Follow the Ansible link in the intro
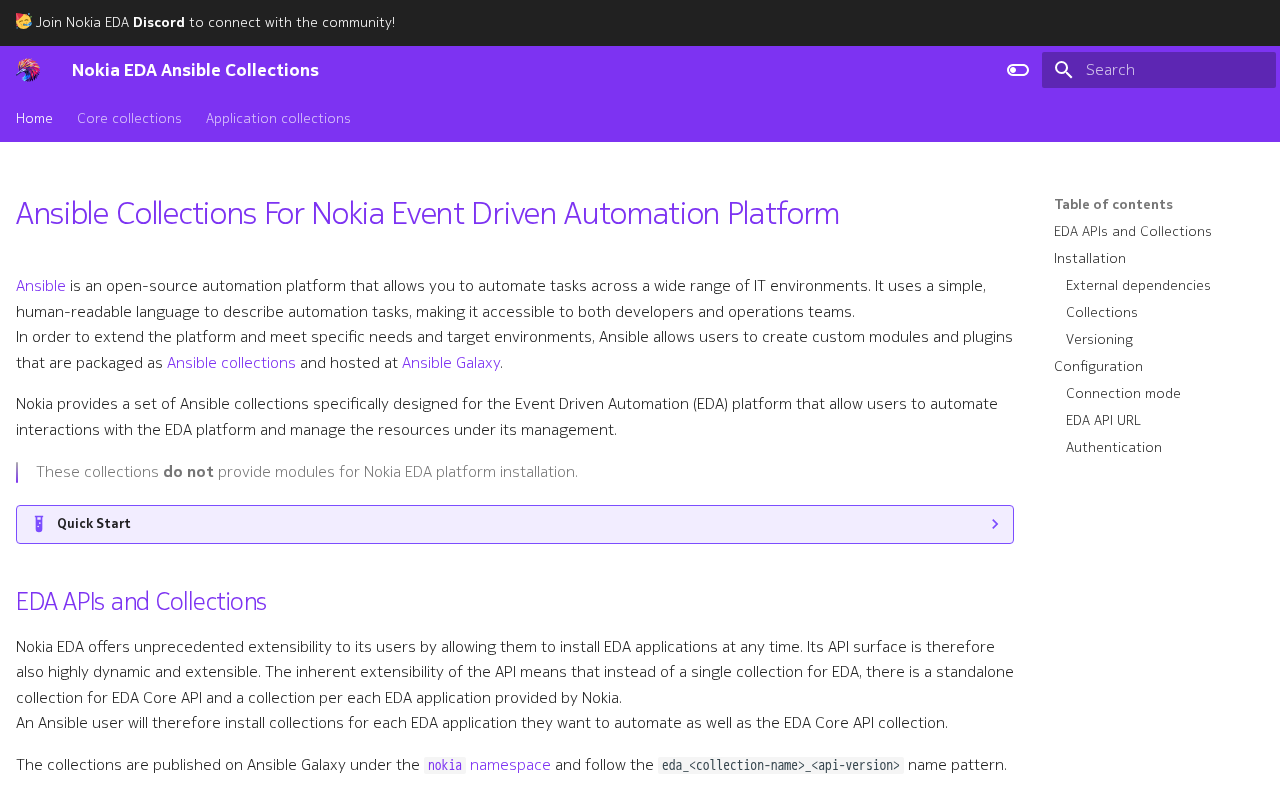Screen dimensions: 1280x800 coord(41,286)
